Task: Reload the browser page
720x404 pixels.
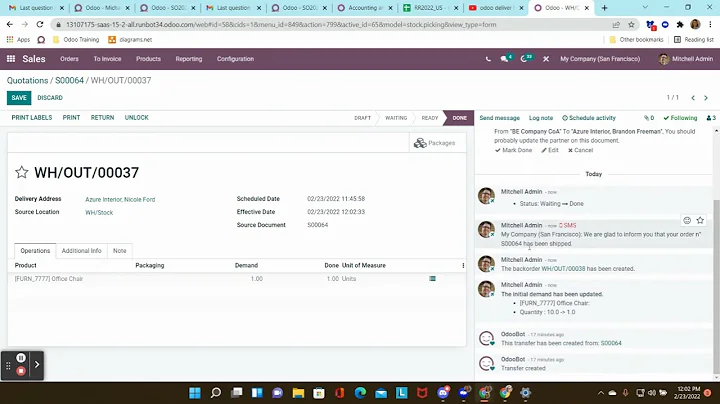Action: click(x=40, y=24)
